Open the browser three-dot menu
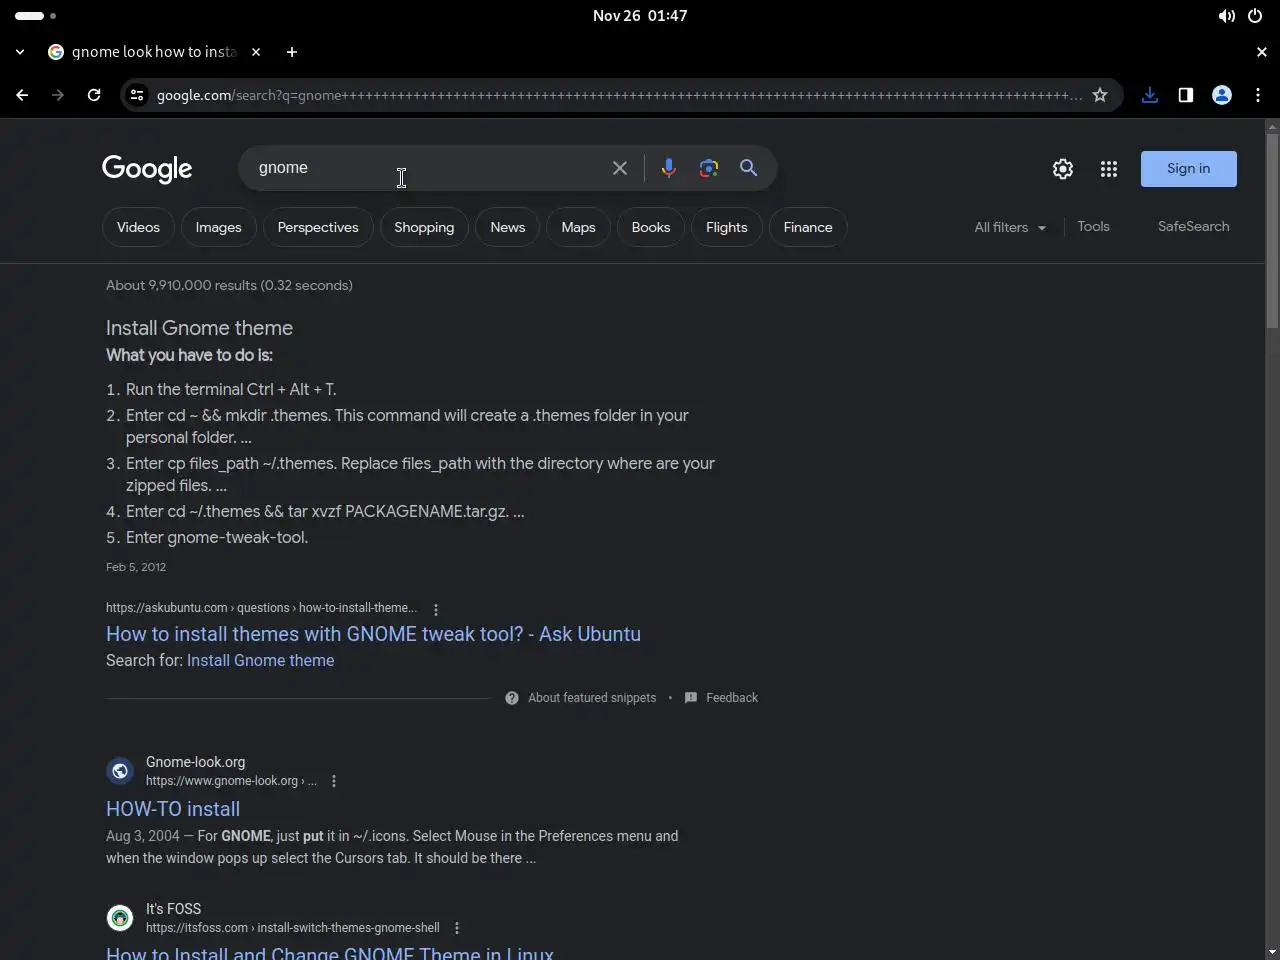 pos(1258,95)
